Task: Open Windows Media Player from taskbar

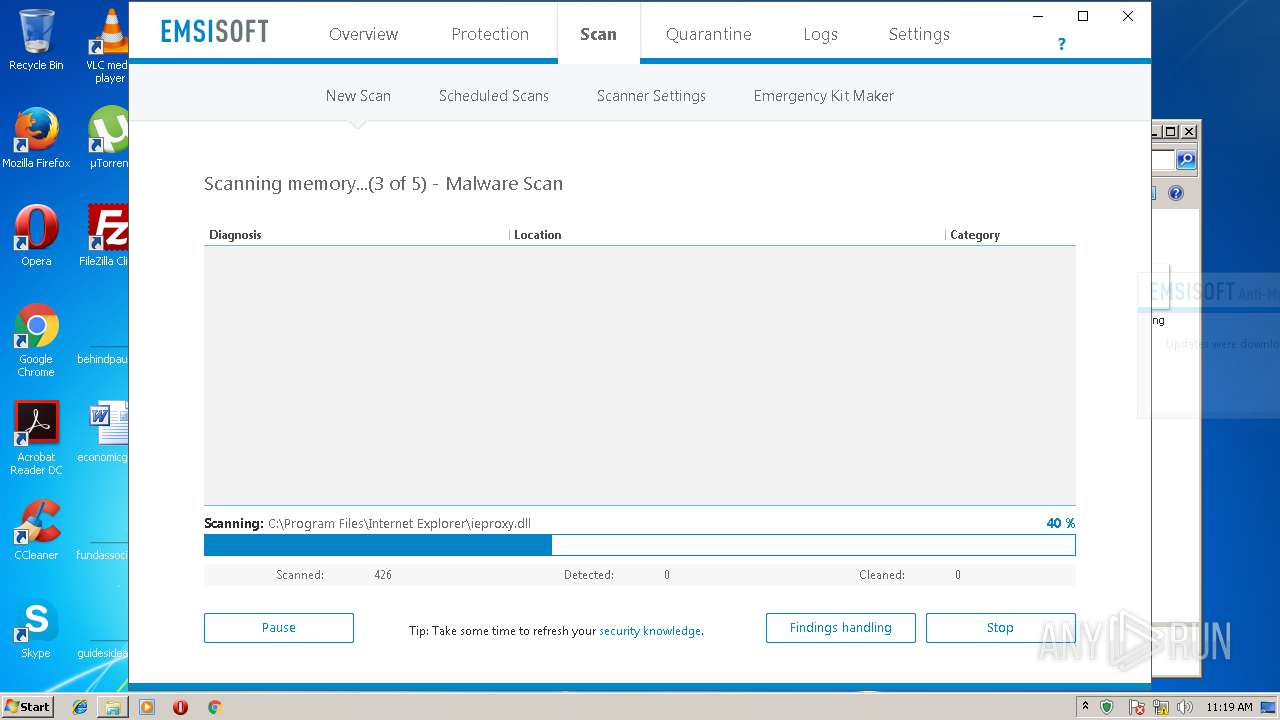Action: tap(147, 707)
